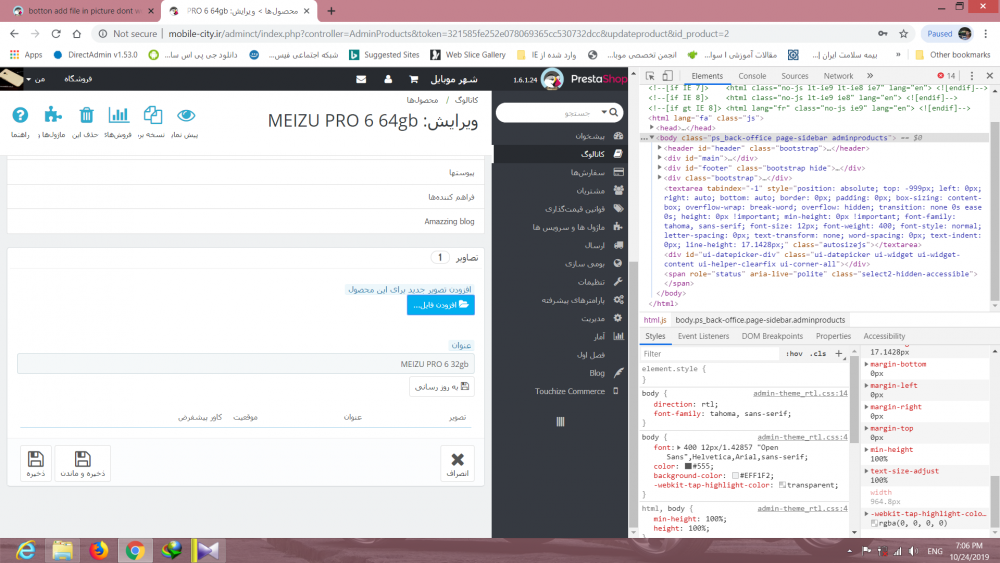Open the 'من' profile dropdown in header
1000x563 pixels.
click(x=36, y=79)
